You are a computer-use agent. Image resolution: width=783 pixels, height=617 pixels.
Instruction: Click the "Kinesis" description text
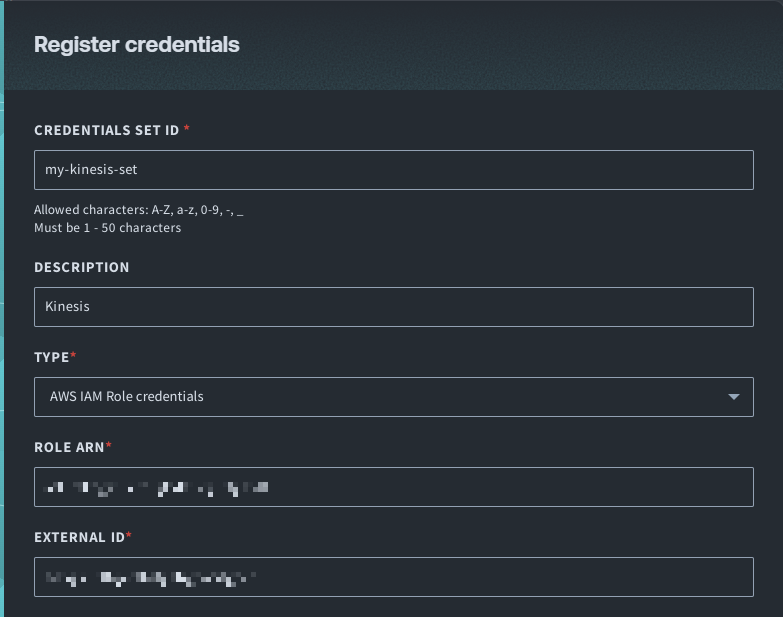(68, 307)
